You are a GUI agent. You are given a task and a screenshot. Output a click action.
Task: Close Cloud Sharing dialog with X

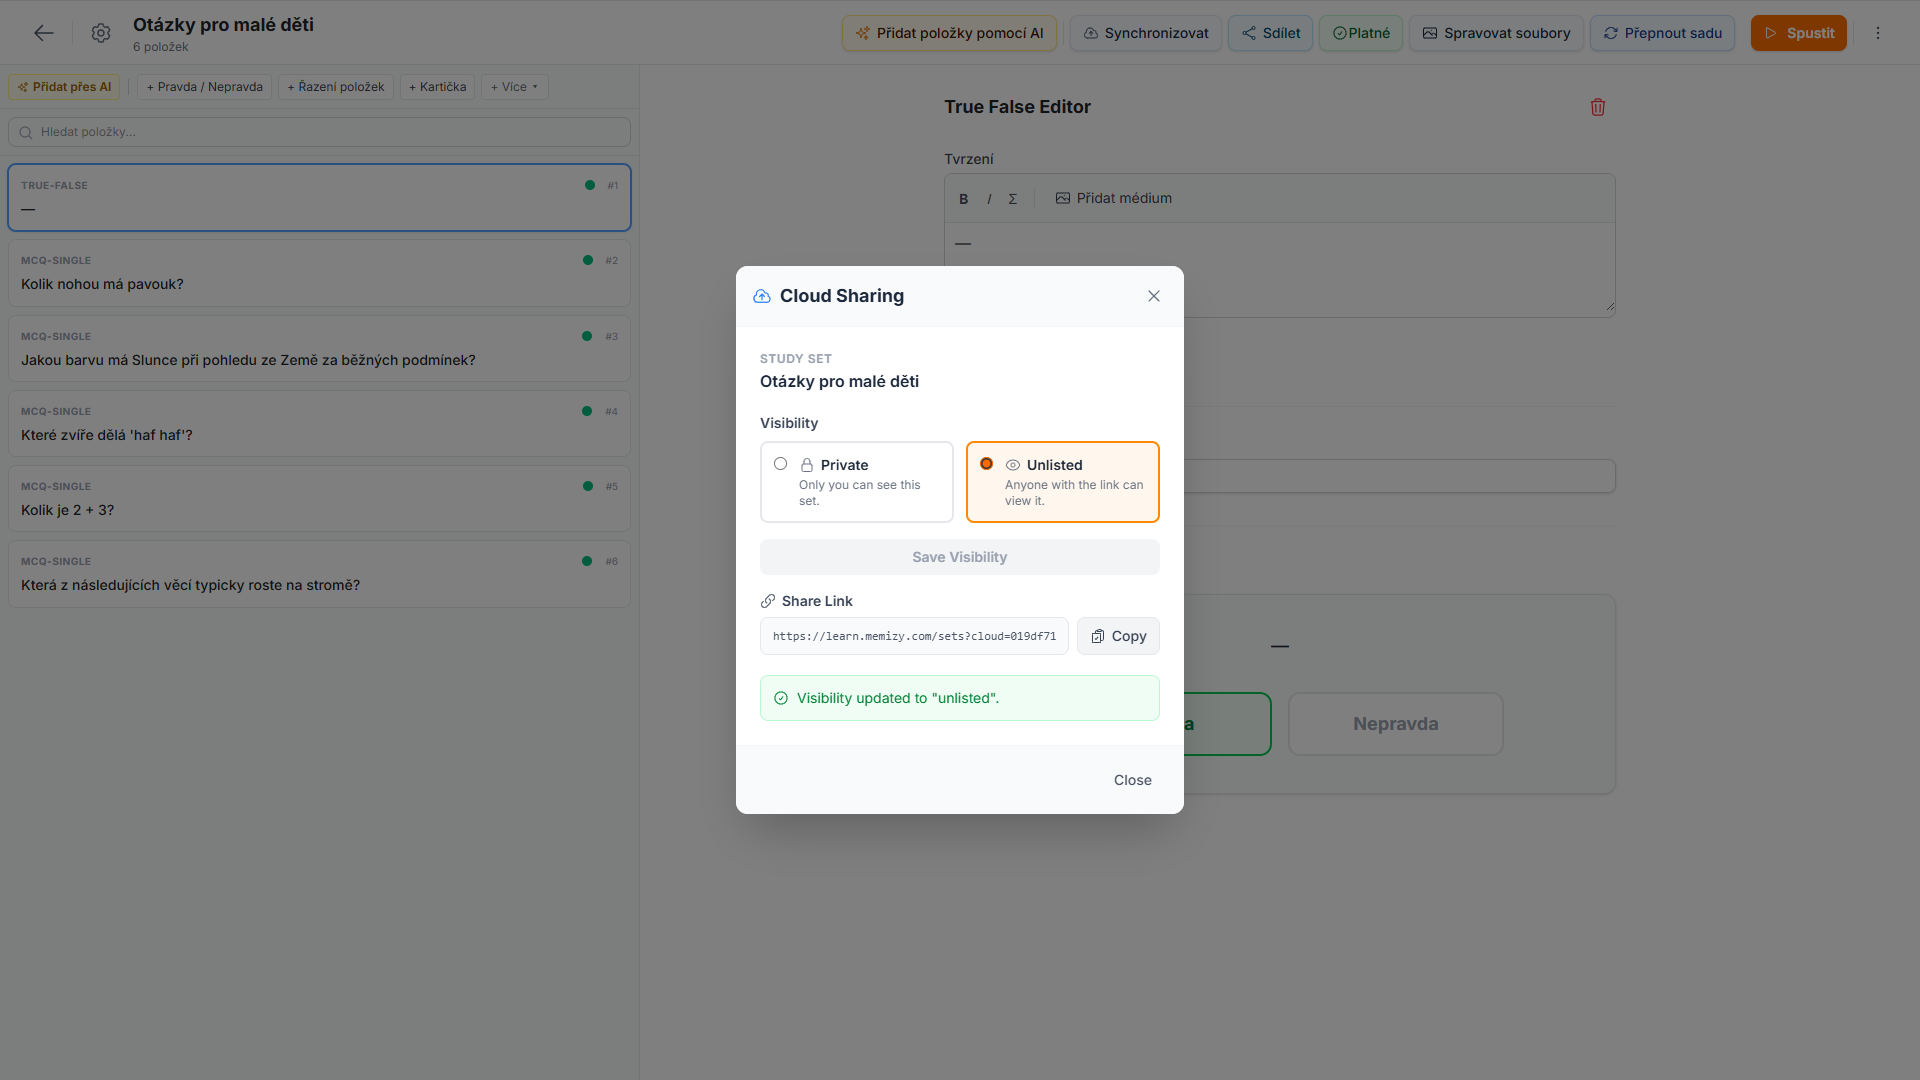tap(1154, 296)
